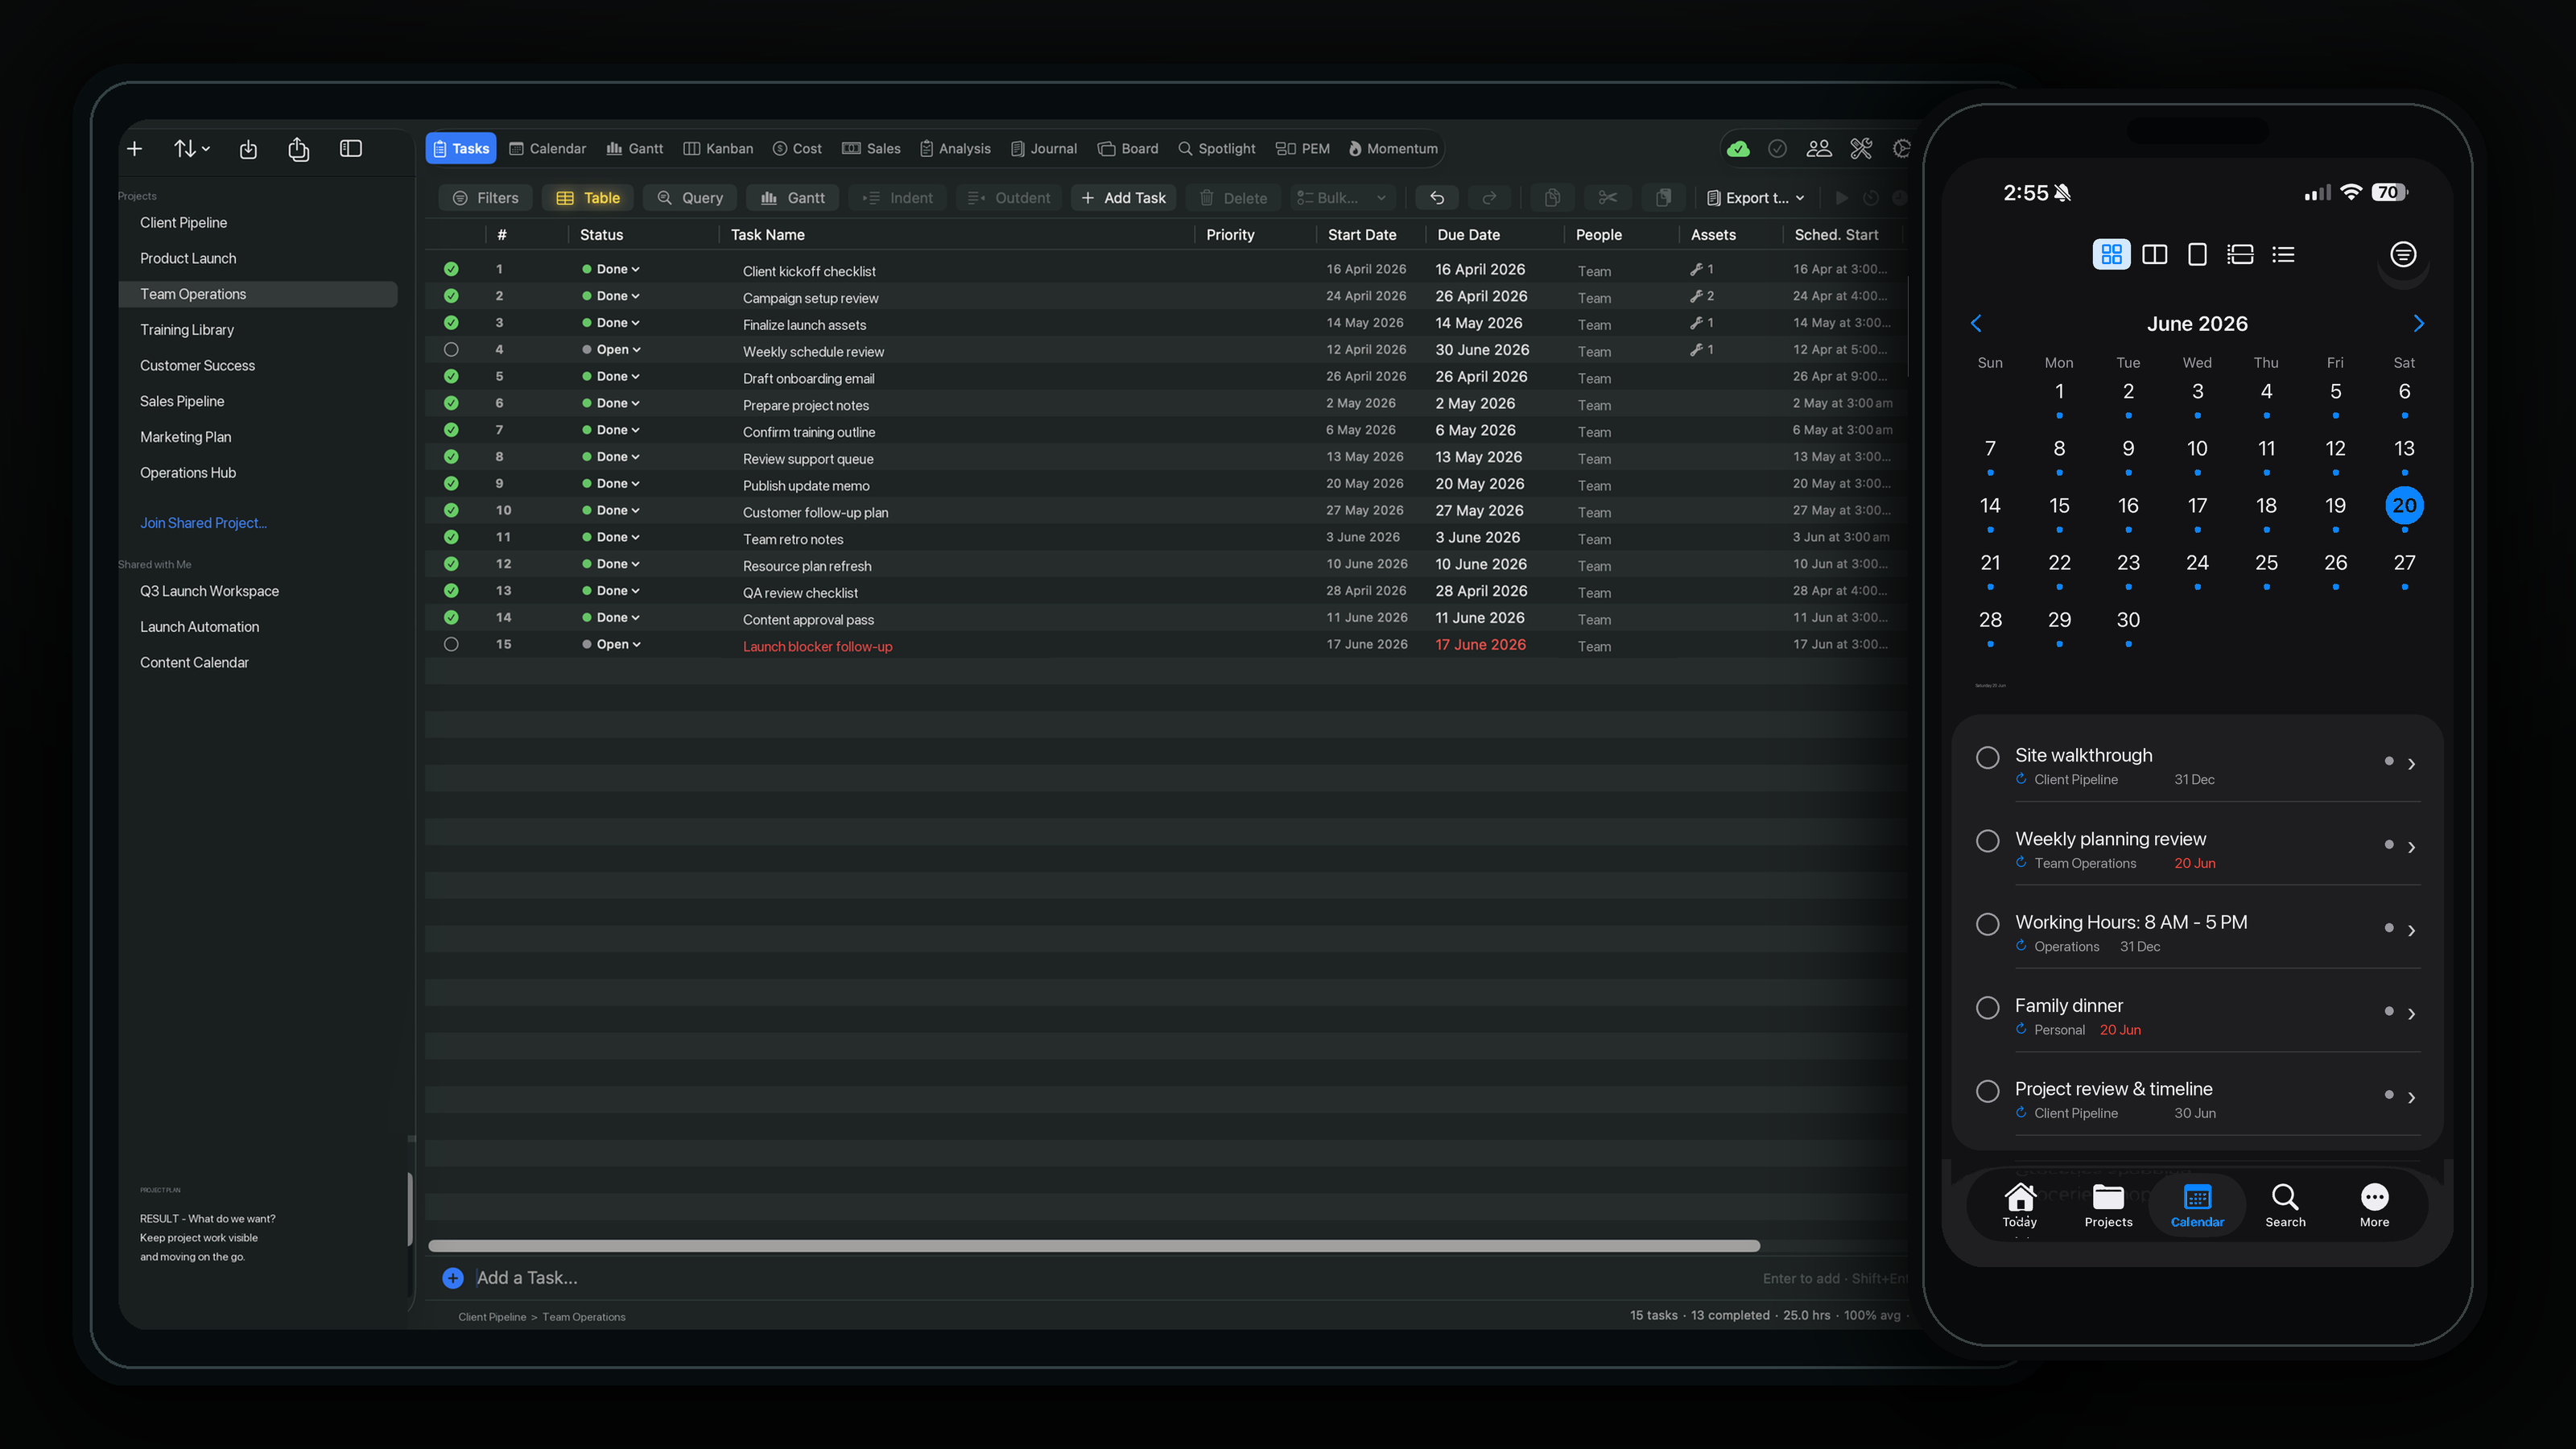Expand Project review & timeline chevron on phone
This screenshot has height=1449, width=2576.
(x=2411, y=1098)
